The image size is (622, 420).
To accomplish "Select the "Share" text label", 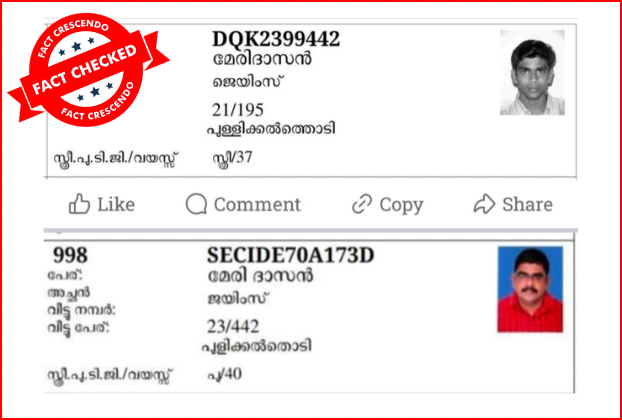I will click(x=528, y=205).
